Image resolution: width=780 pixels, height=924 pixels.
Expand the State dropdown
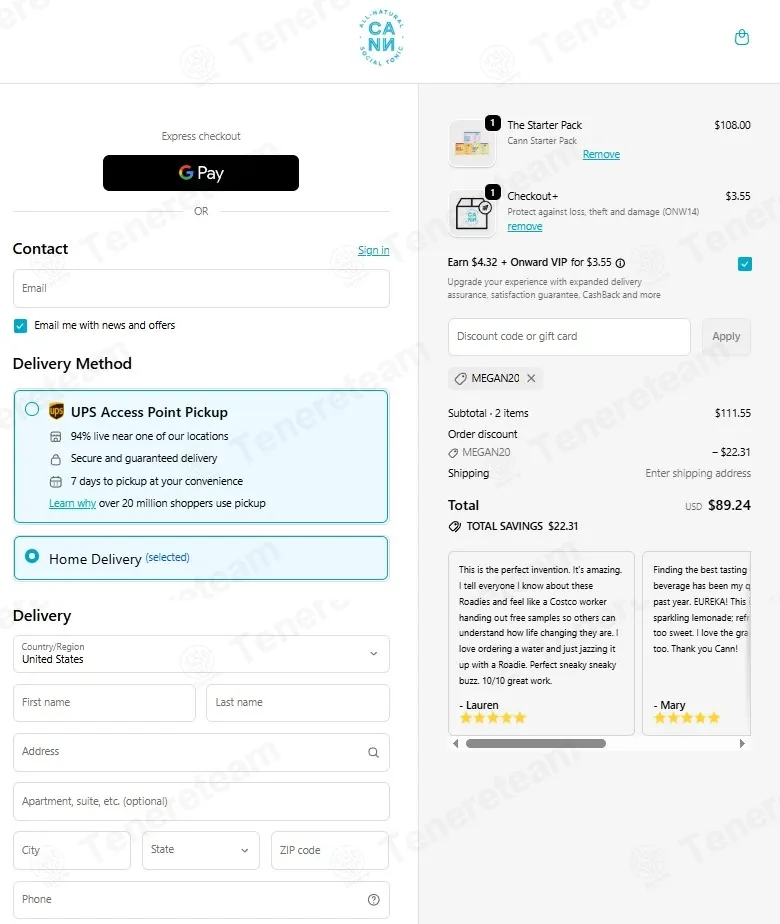pos(201,850)
